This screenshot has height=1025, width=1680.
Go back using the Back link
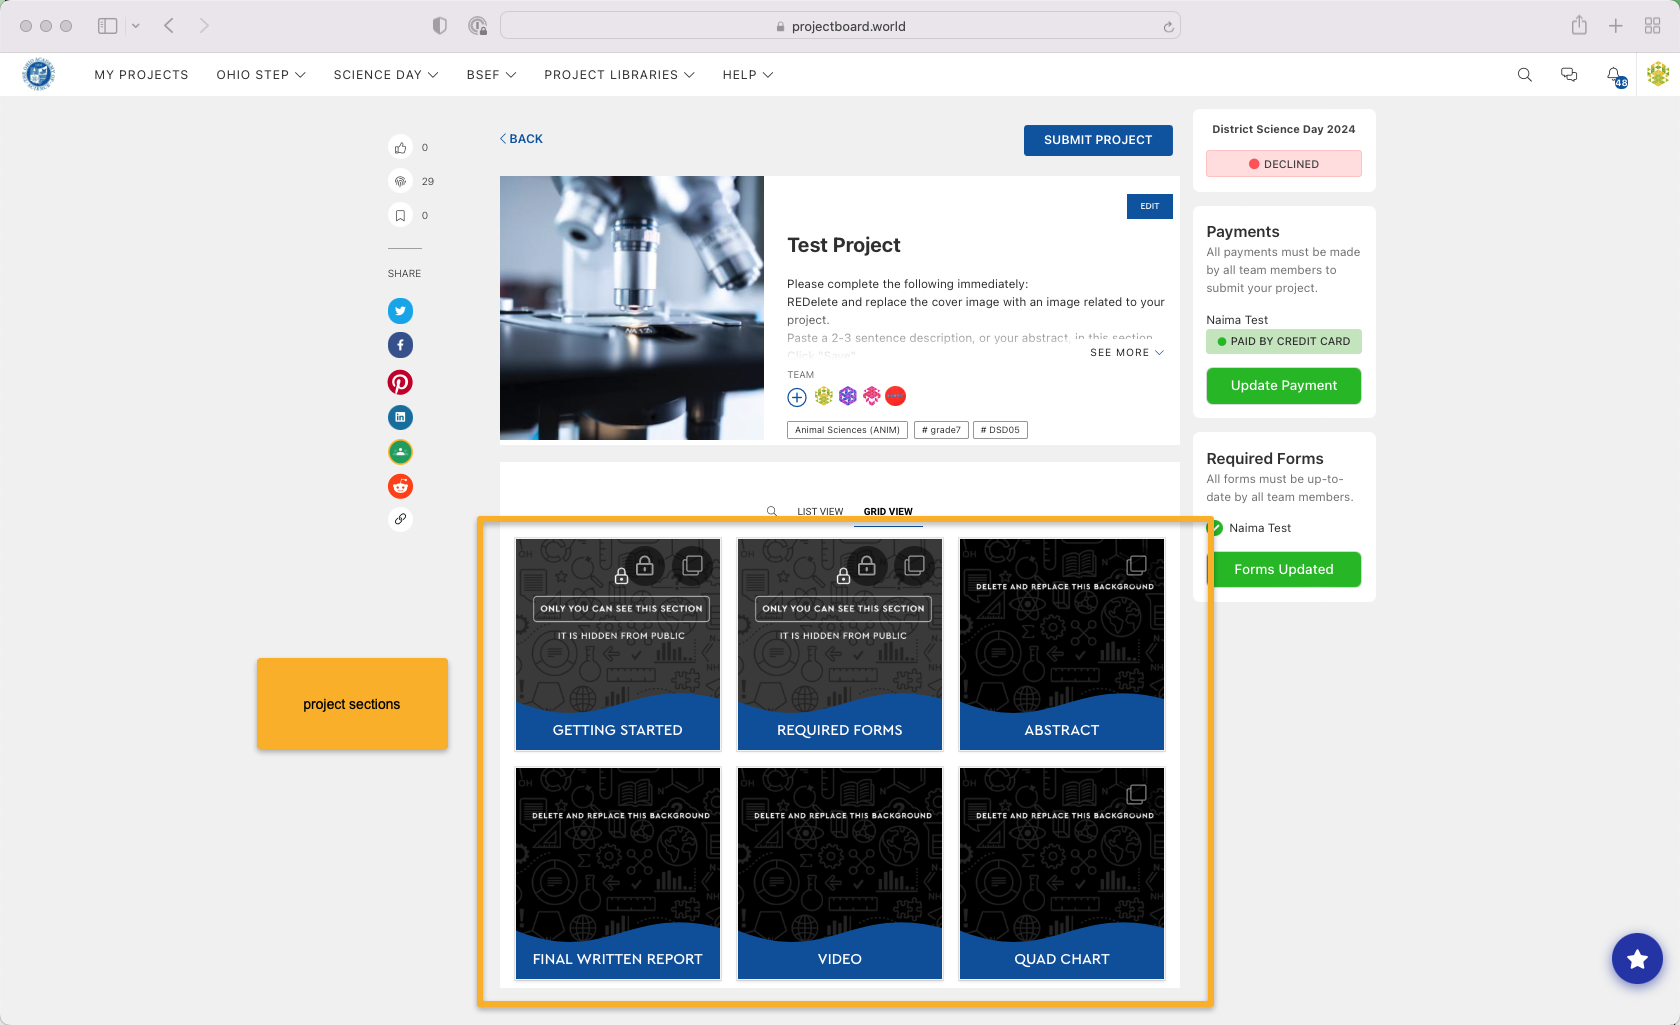click(x=521, y=139)
